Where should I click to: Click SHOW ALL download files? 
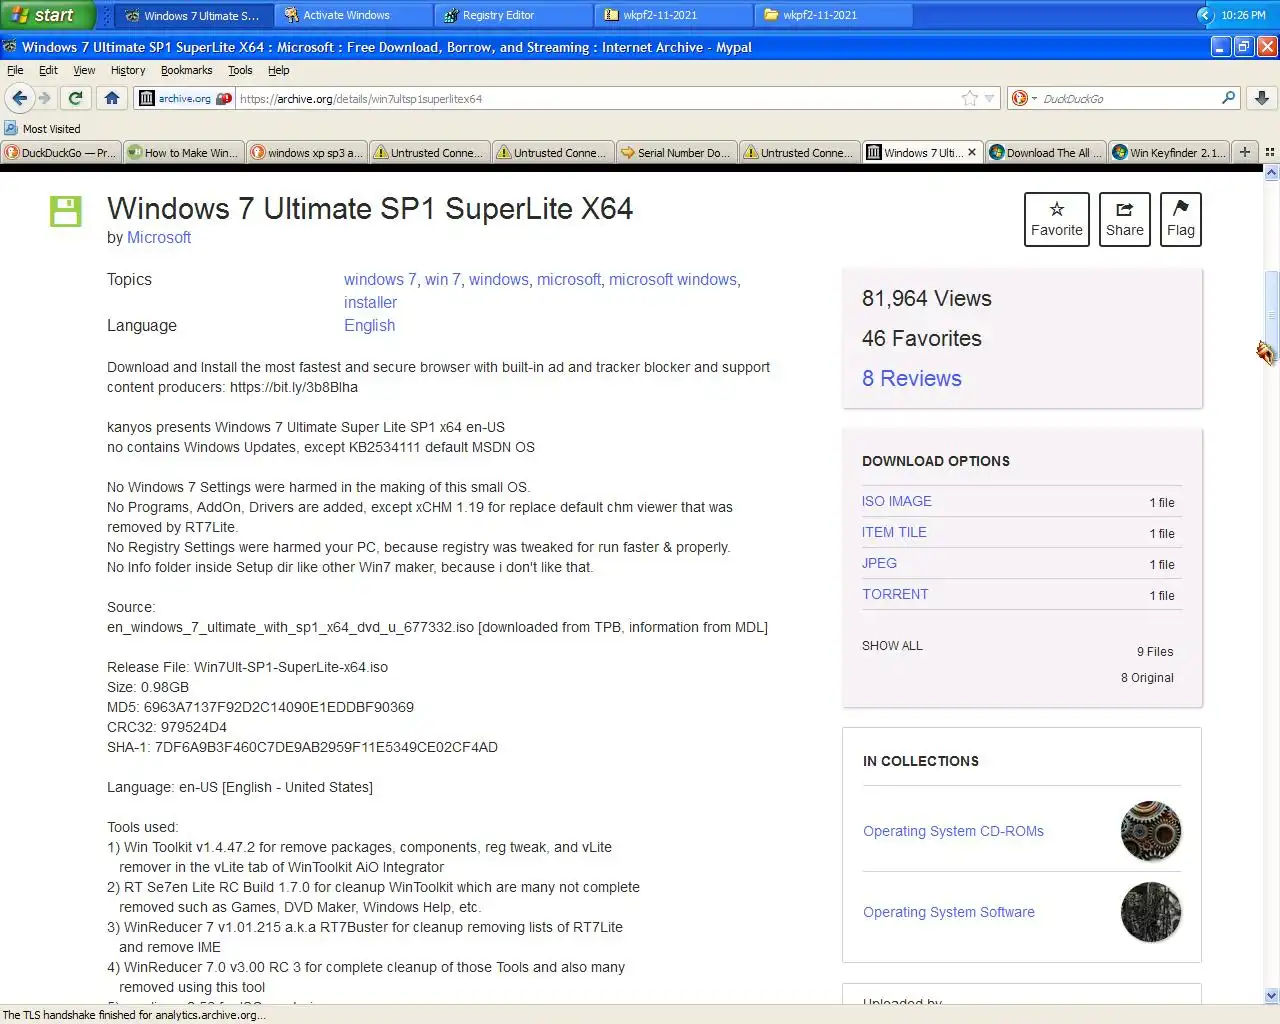coord(892,646)
